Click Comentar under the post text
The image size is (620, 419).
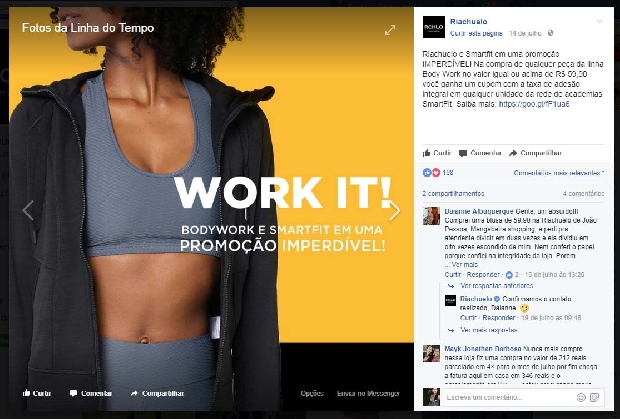point(480,153)
